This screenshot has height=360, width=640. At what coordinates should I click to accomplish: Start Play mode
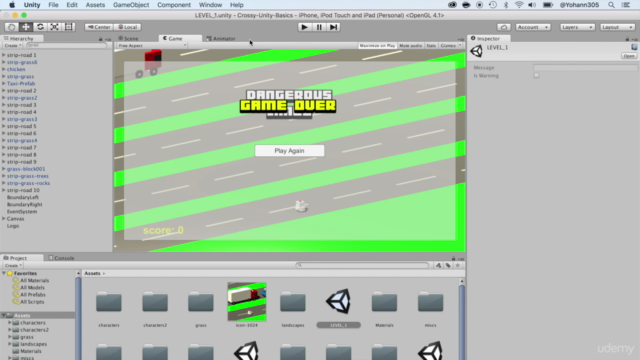point(304,27)
